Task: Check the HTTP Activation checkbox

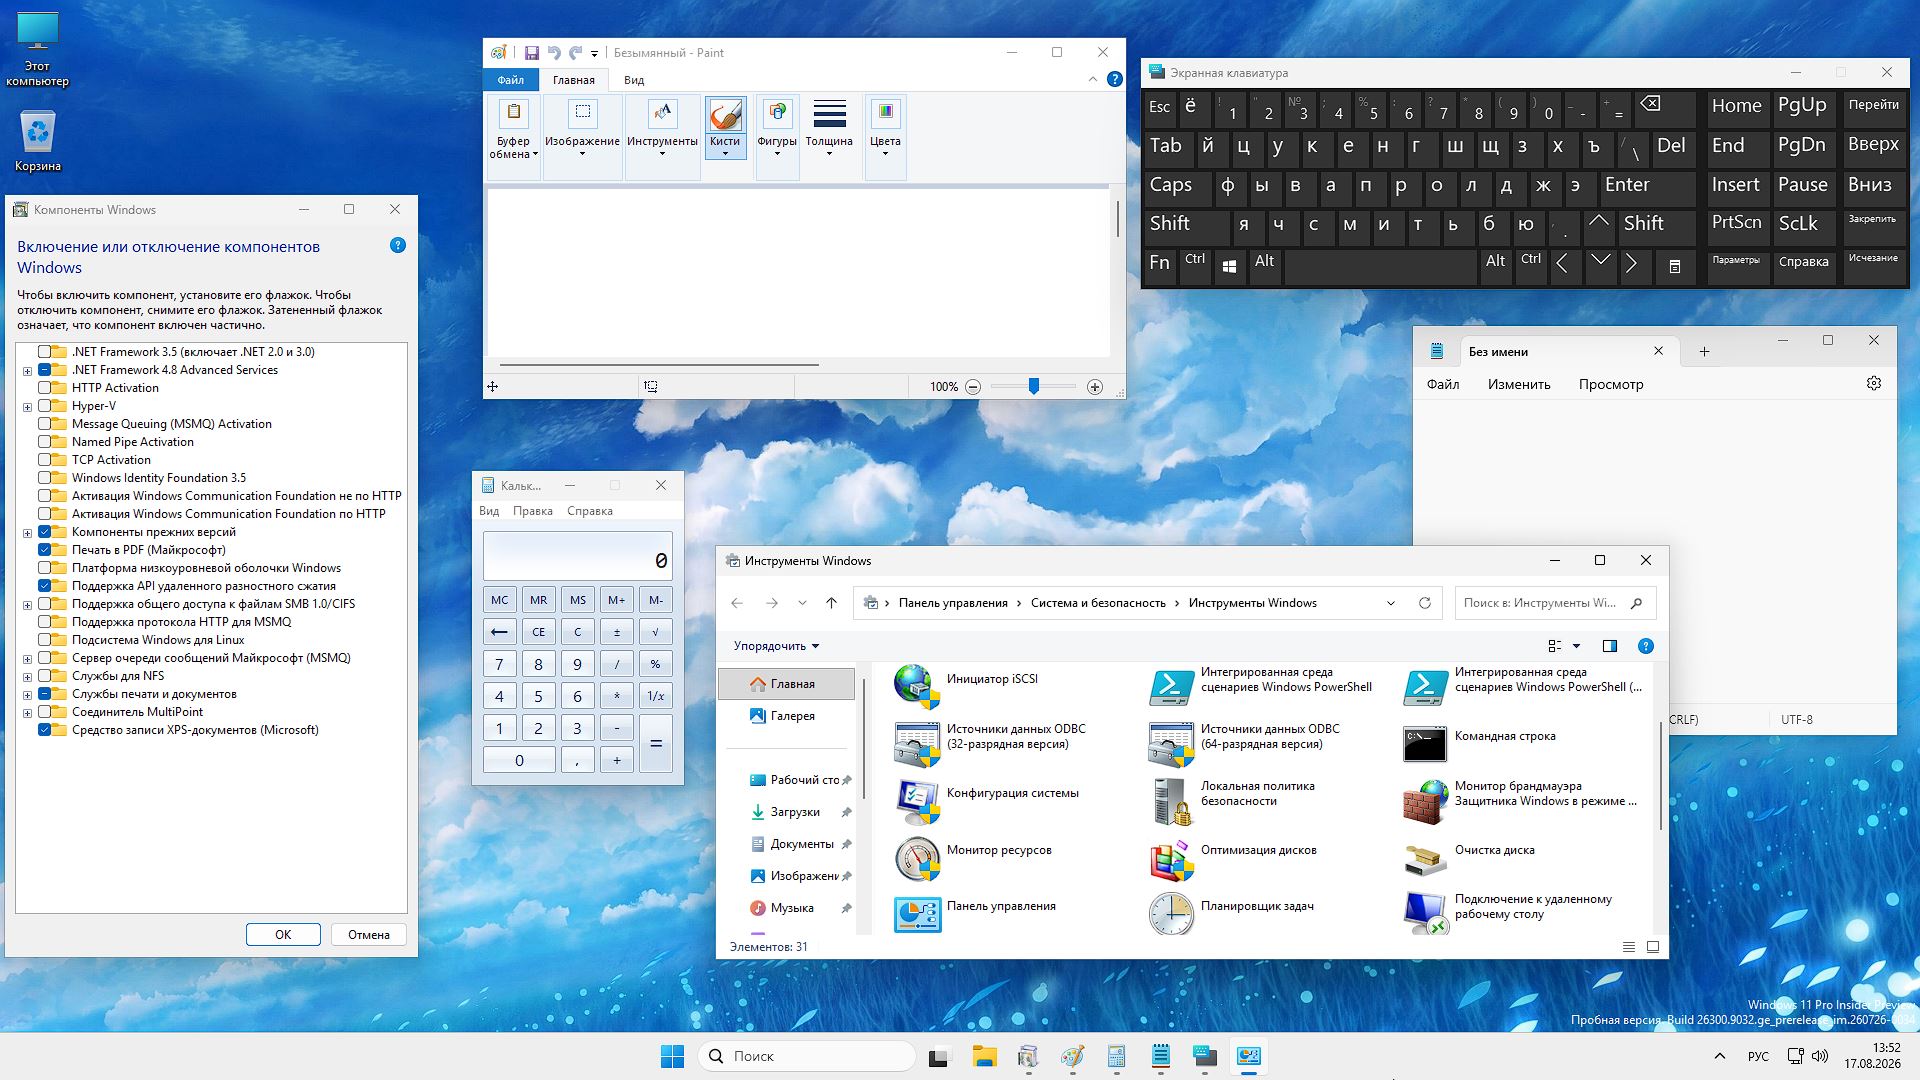Action: coord(44,388)
